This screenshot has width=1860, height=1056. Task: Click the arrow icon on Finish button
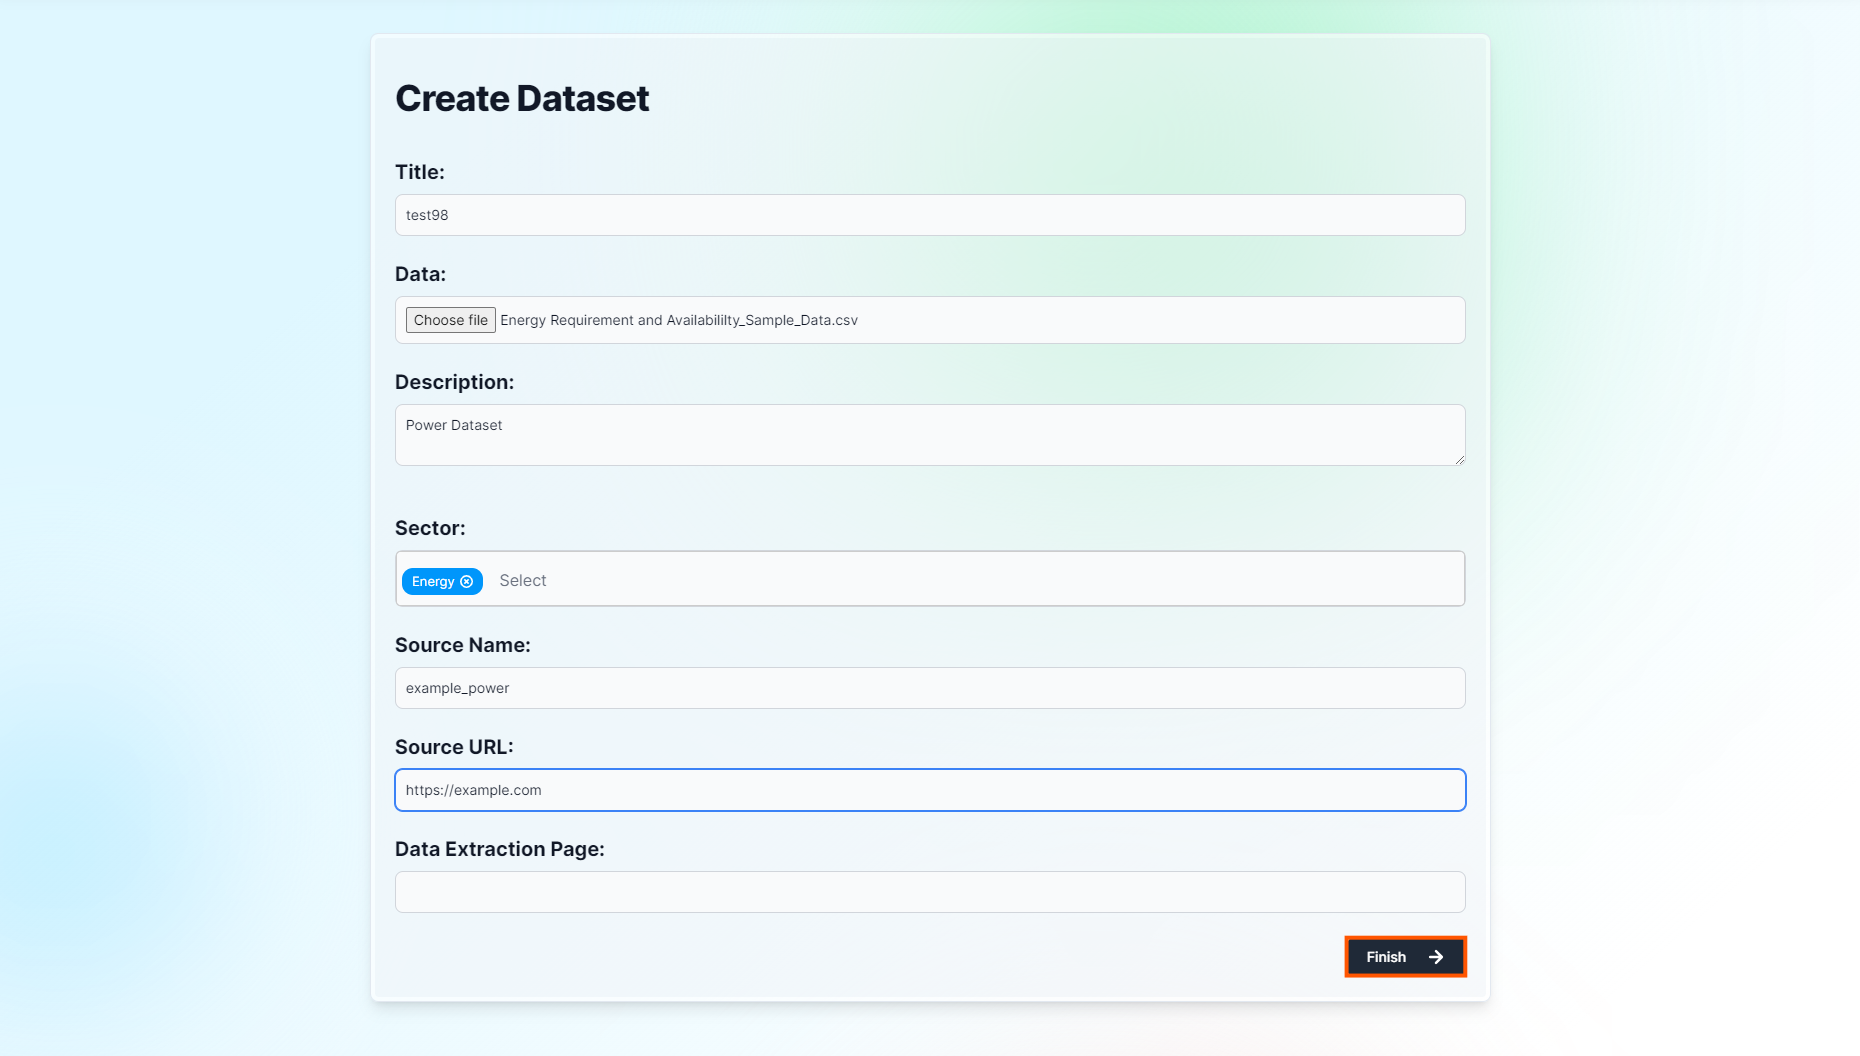pyautogui.click(x=1436, y=957)
